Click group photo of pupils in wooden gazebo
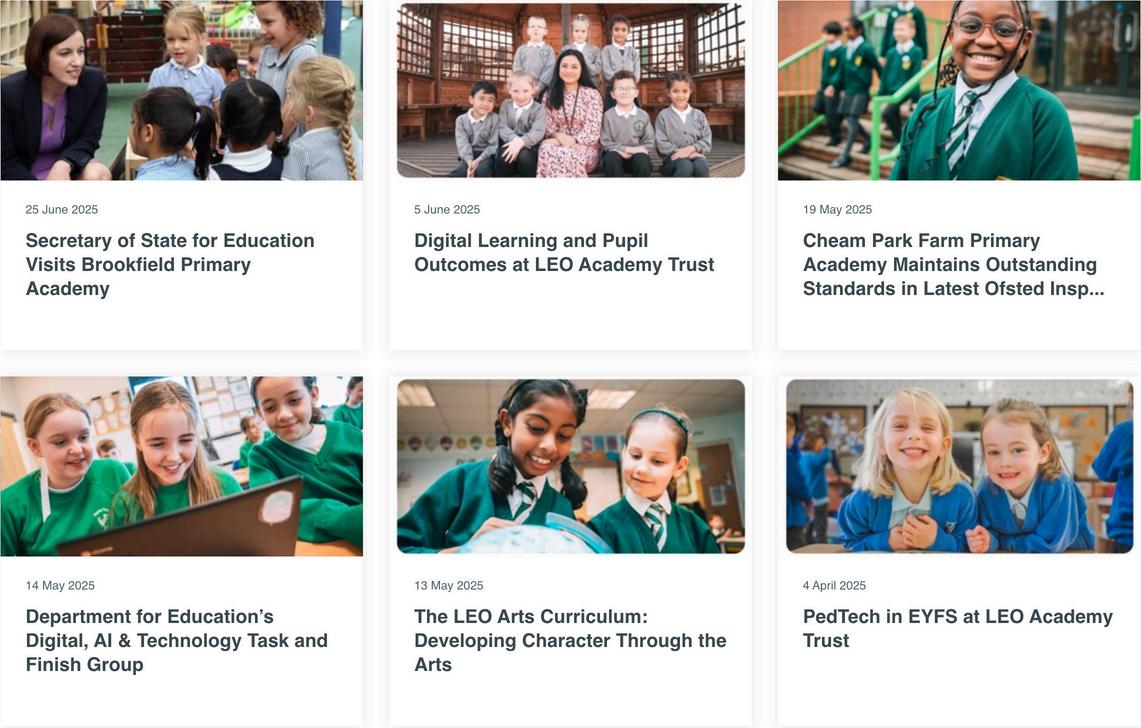1141x728 pixels. [x=570, y=90]
